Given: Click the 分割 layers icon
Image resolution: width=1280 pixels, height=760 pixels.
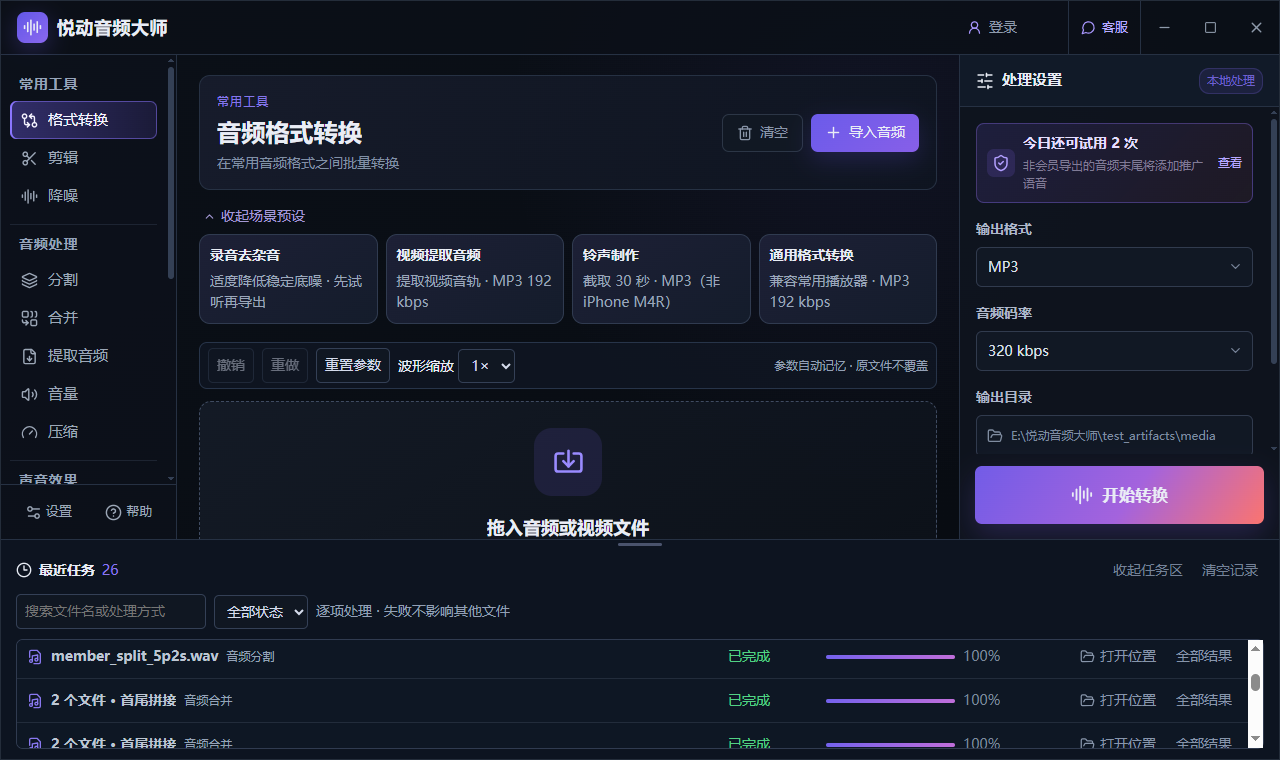Looking at the screenshot, I should (x=30, y=280).
